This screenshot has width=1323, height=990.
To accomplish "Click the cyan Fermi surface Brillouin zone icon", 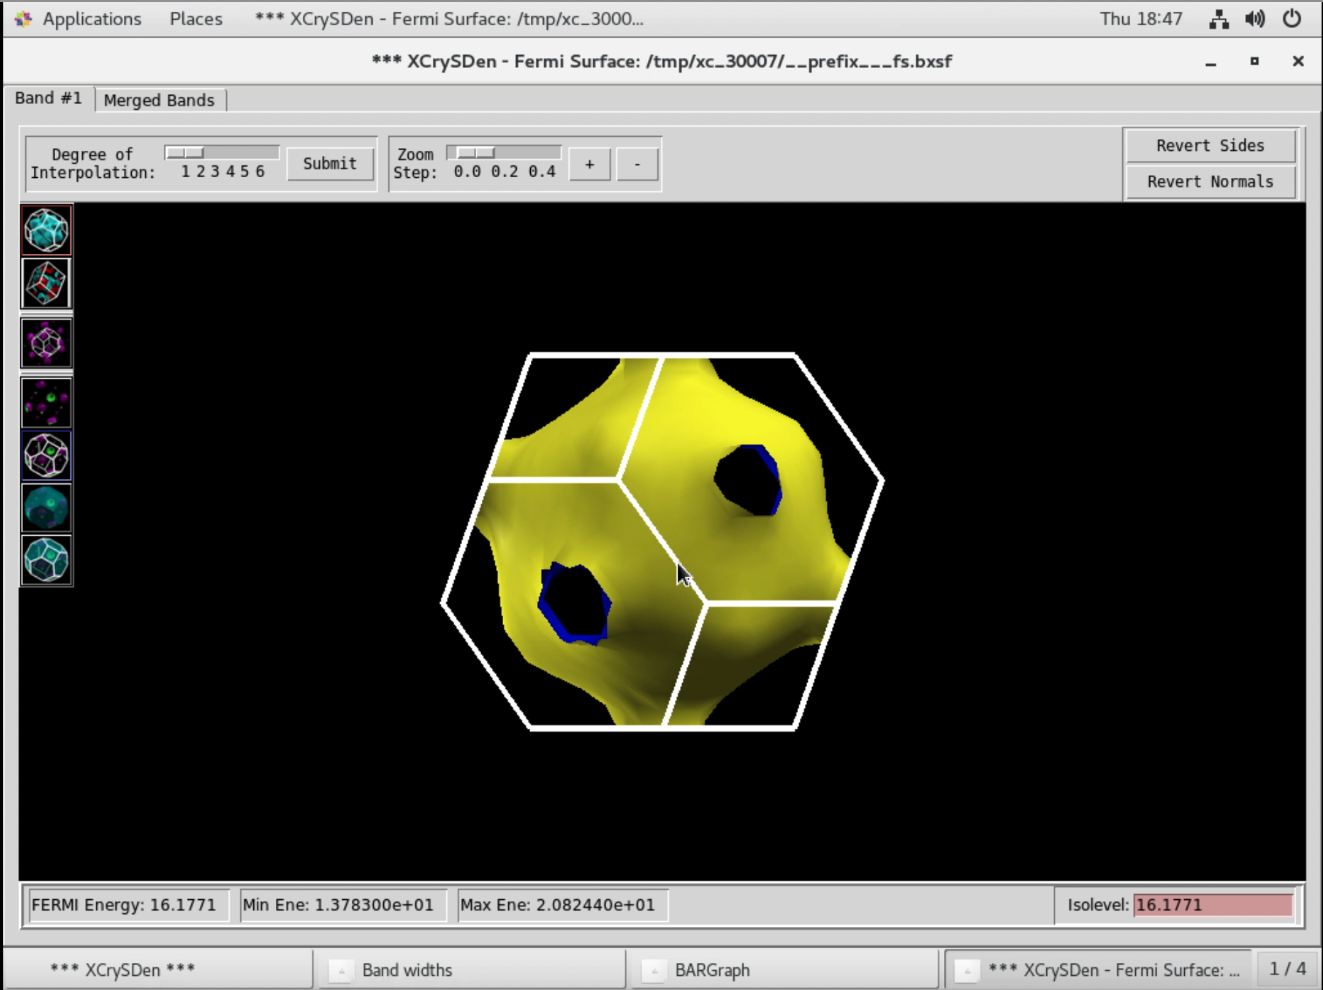I will [x=46, y=231].
